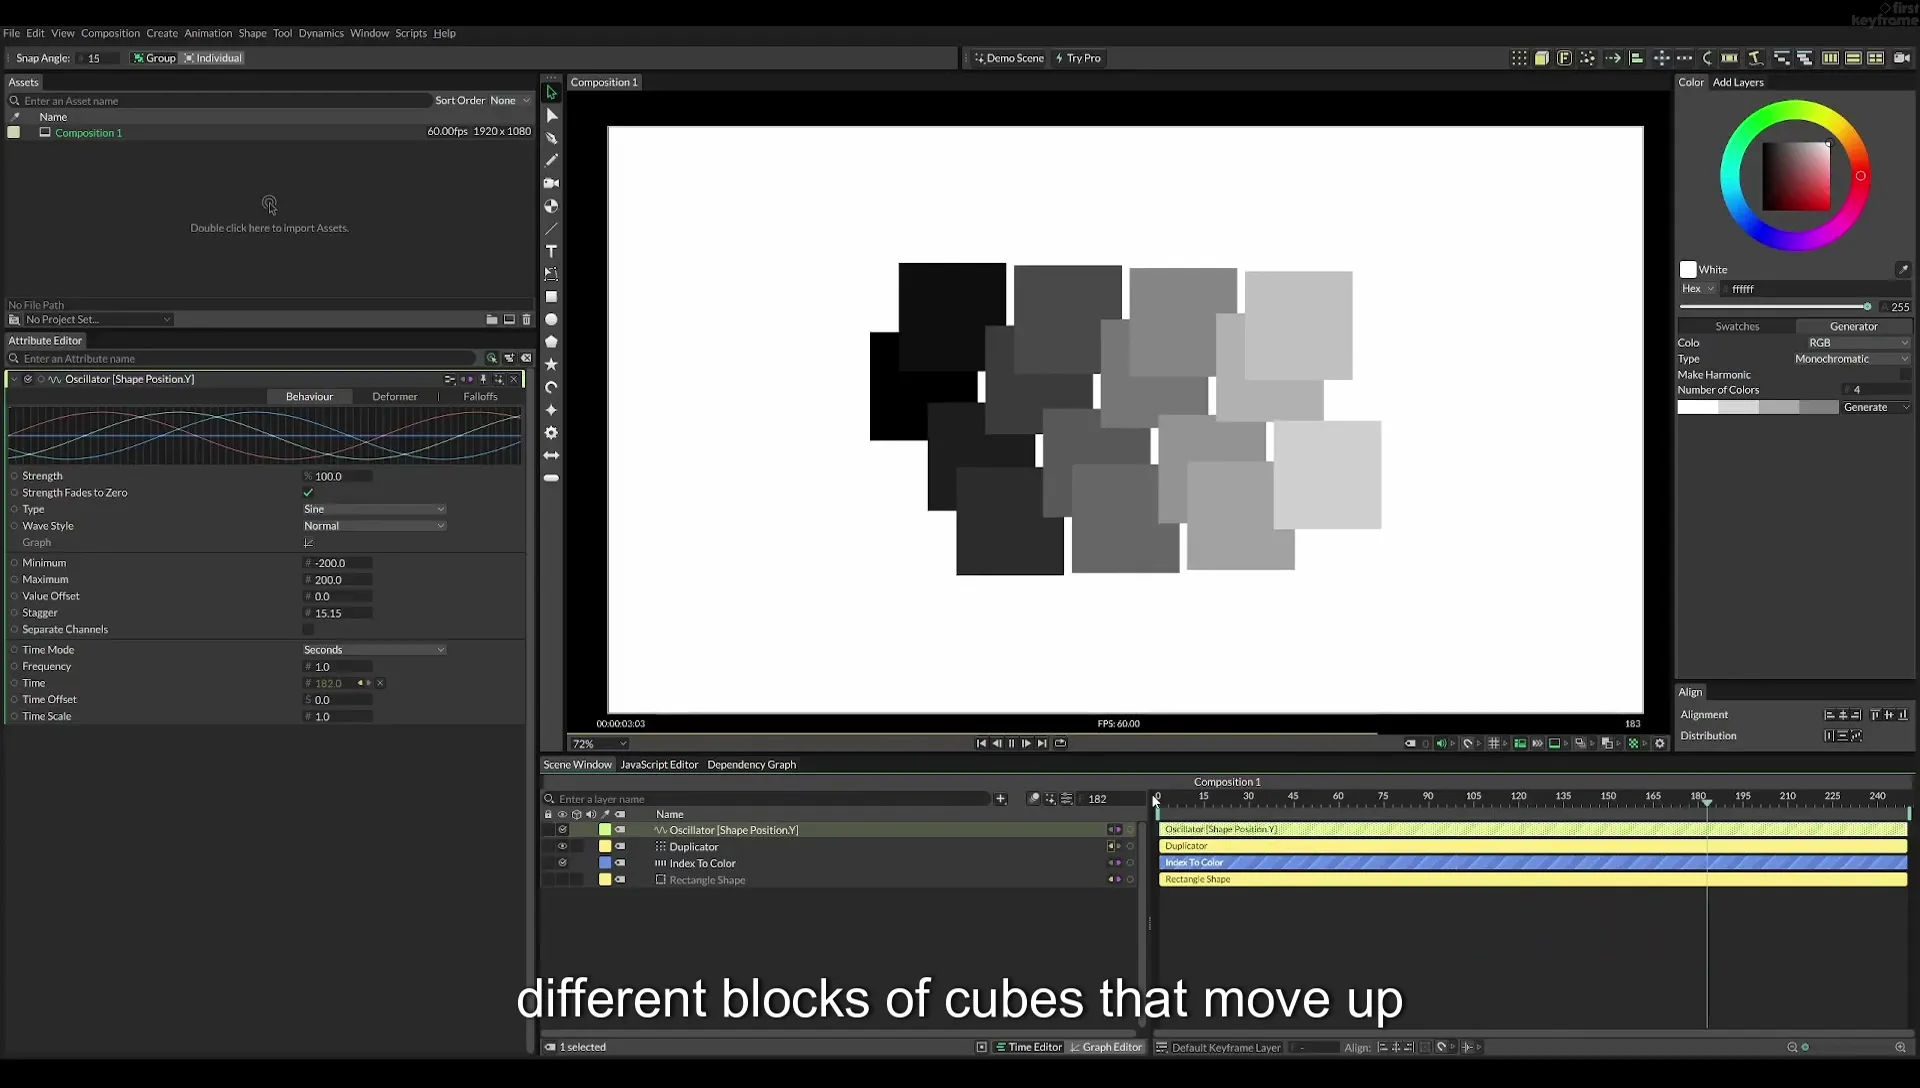Select the arrow Select tool
Viewport: 1920px width, 1088px height.
[551, 93]
